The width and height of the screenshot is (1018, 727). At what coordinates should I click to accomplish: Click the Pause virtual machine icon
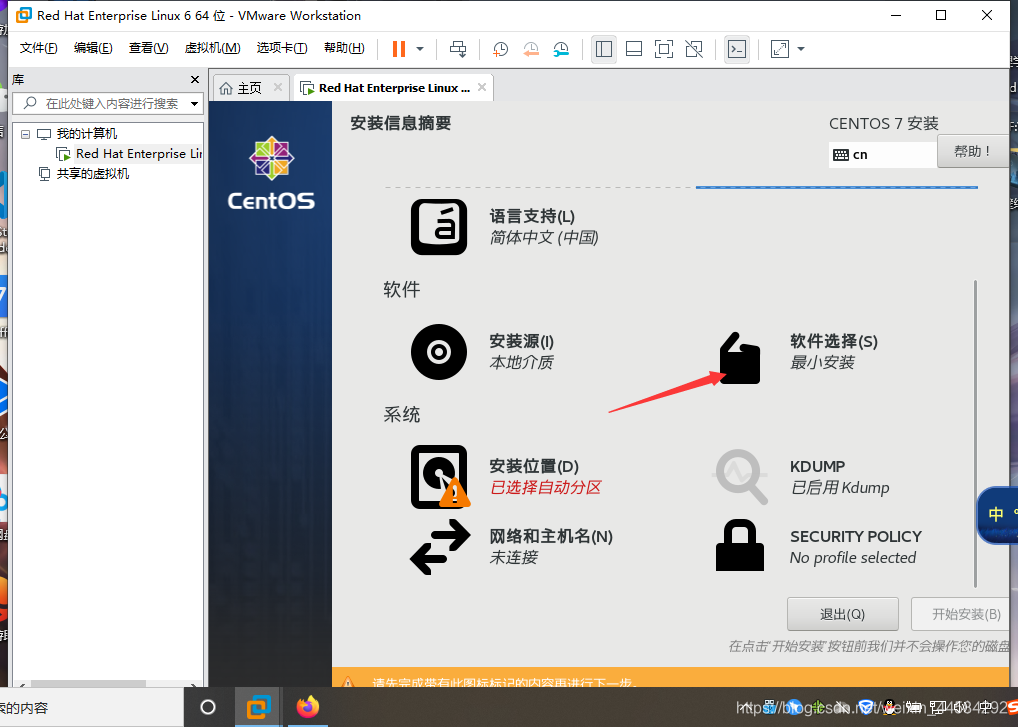click(x=399, y=49)
